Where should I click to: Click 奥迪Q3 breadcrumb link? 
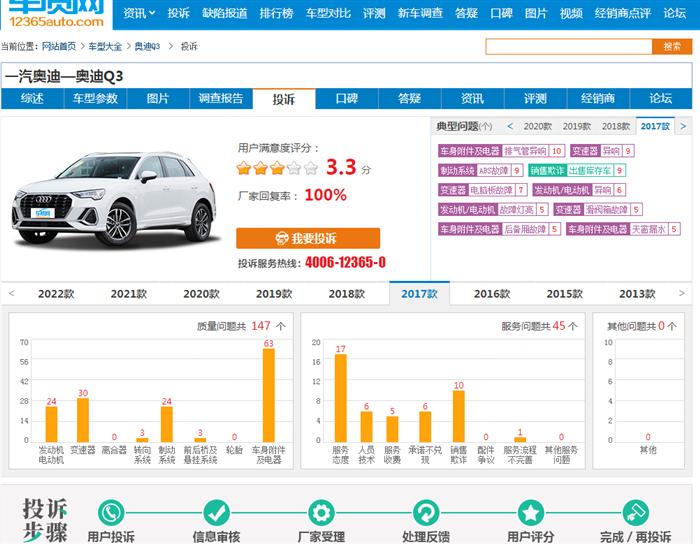point(147,46)
